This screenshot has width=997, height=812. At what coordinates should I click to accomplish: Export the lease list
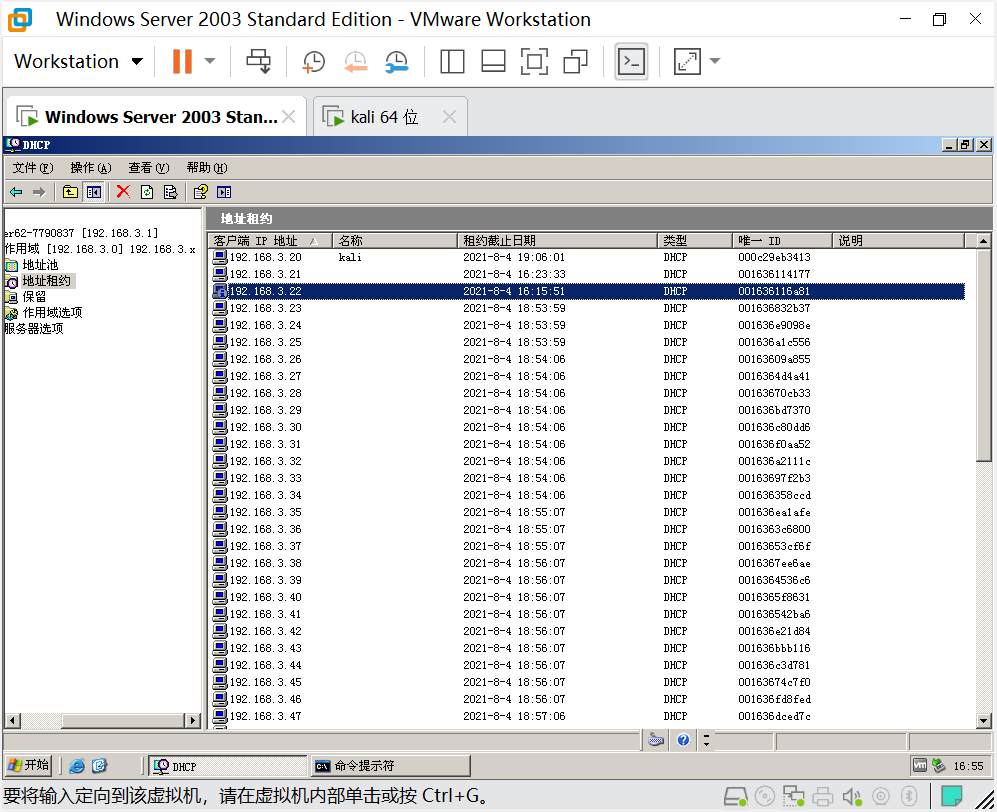point(170,192)
